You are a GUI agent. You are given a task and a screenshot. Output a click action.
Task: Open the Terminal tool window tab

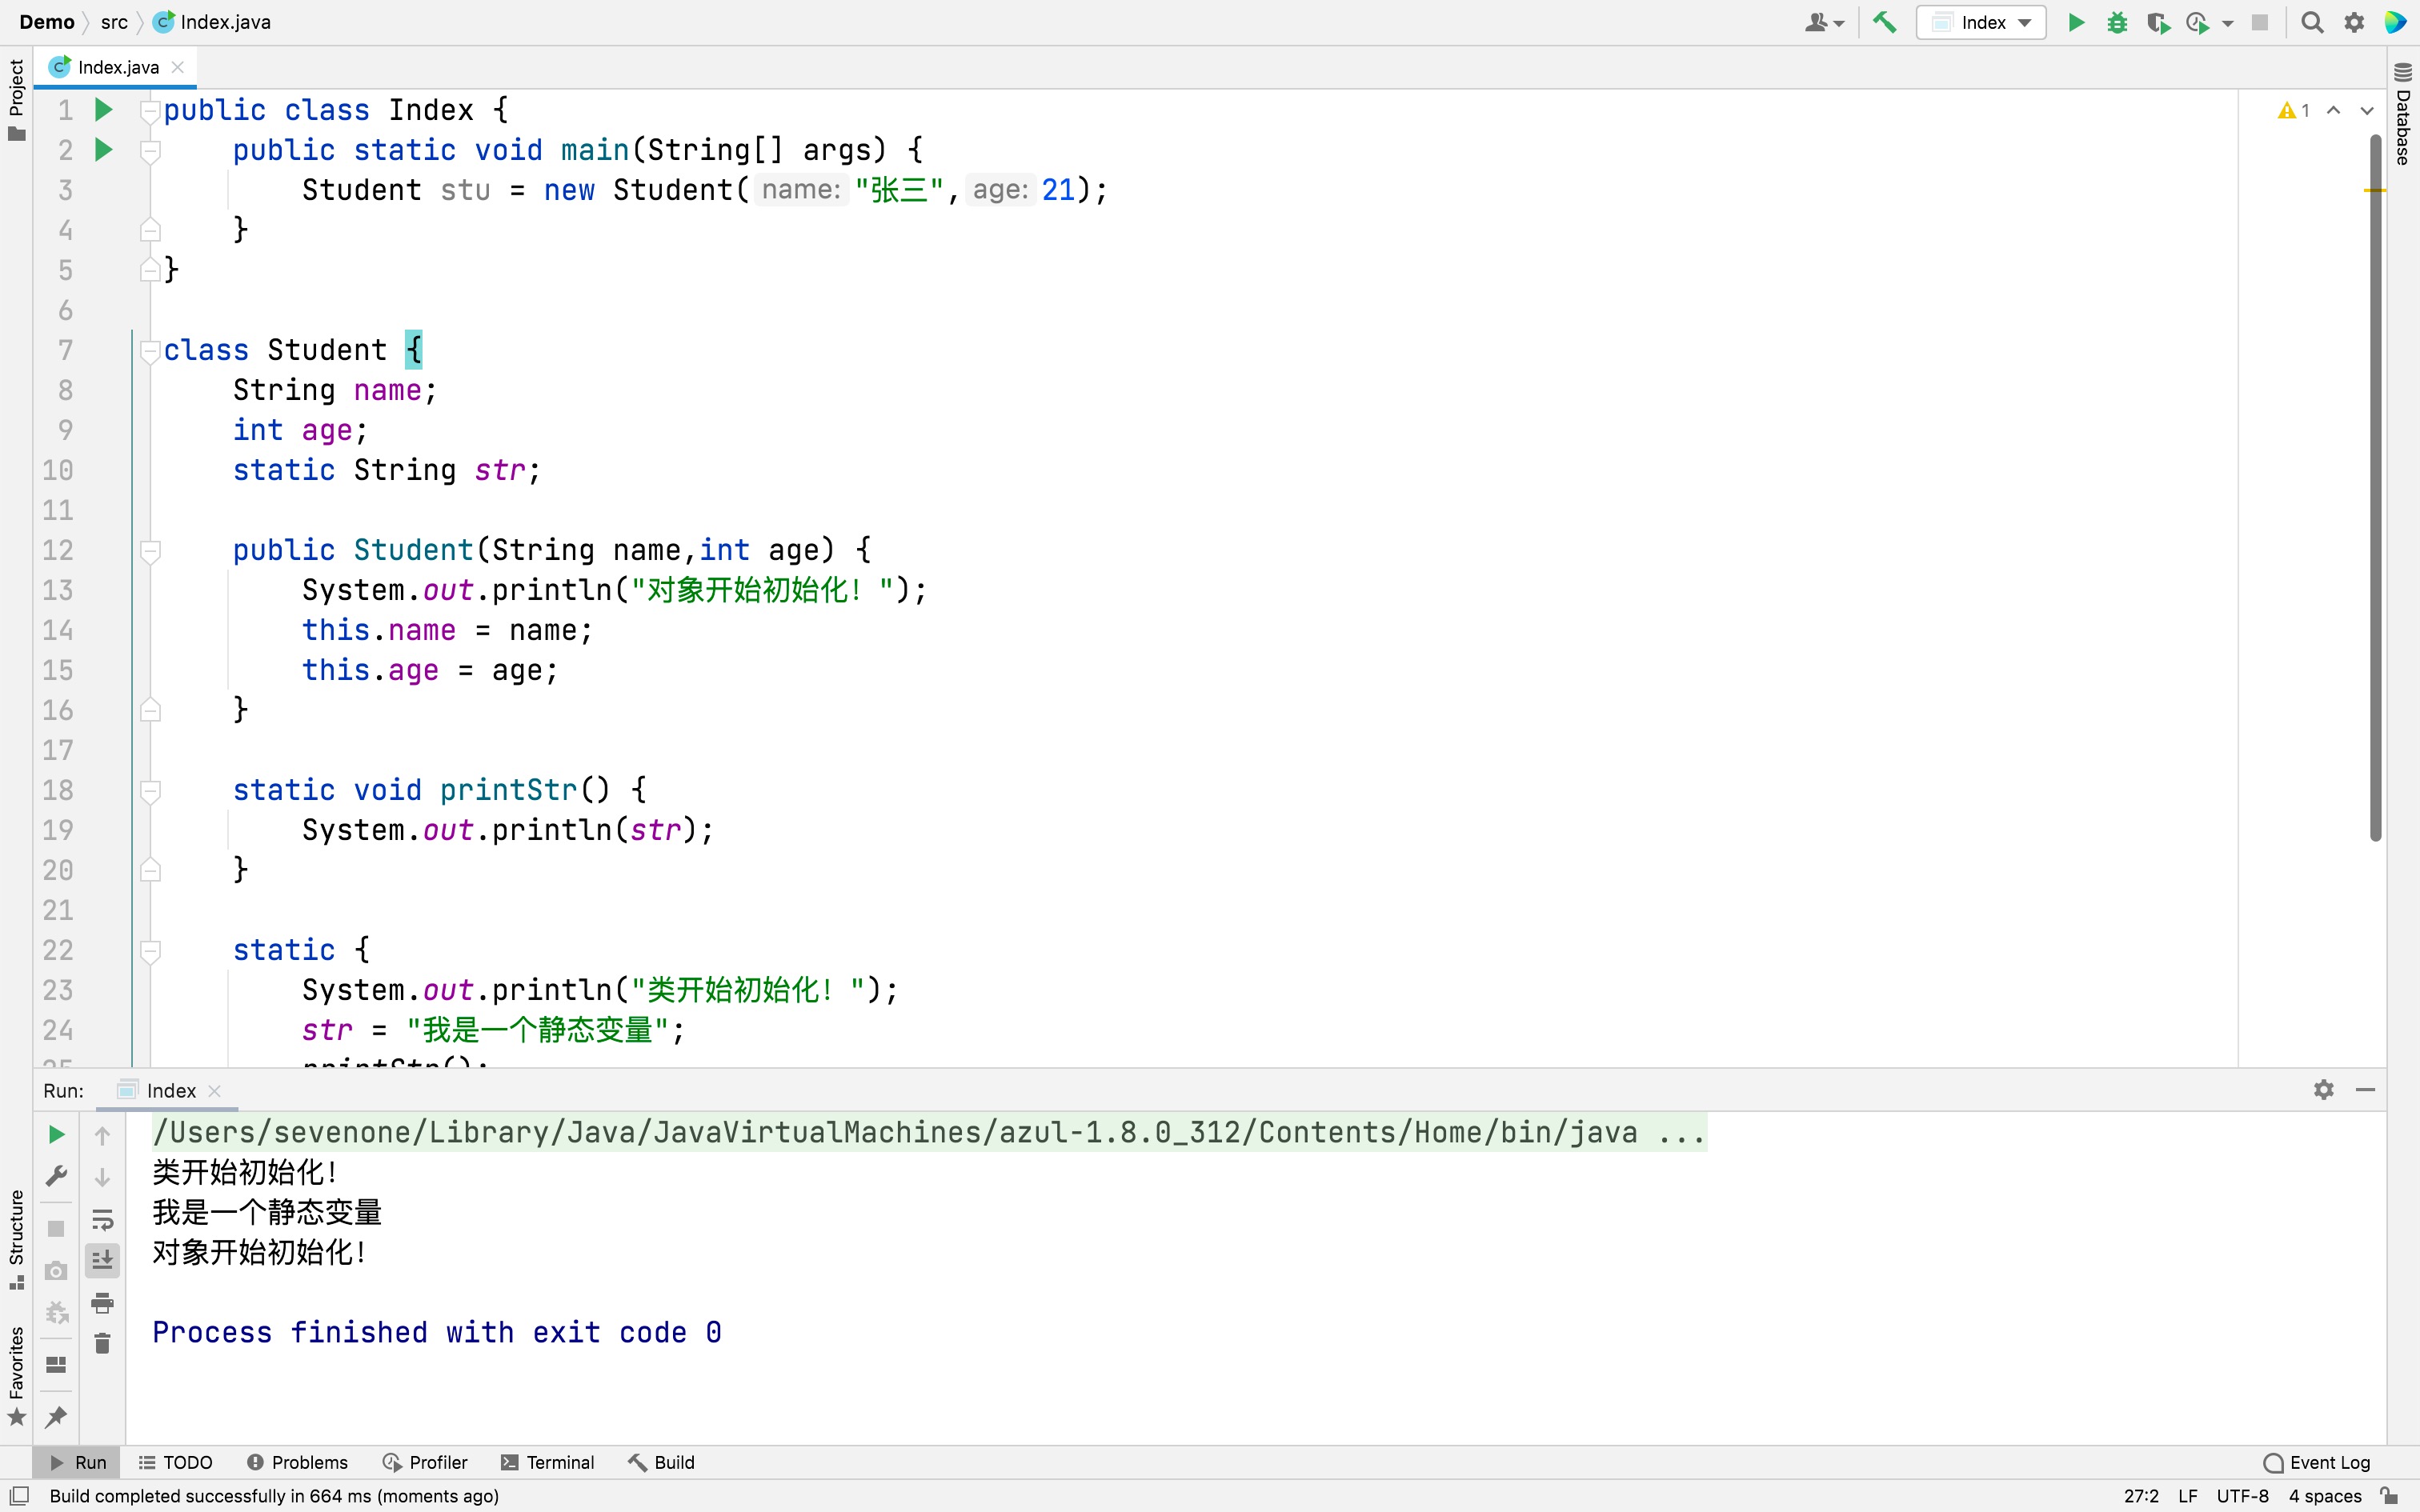click(x=547, y=1462)
